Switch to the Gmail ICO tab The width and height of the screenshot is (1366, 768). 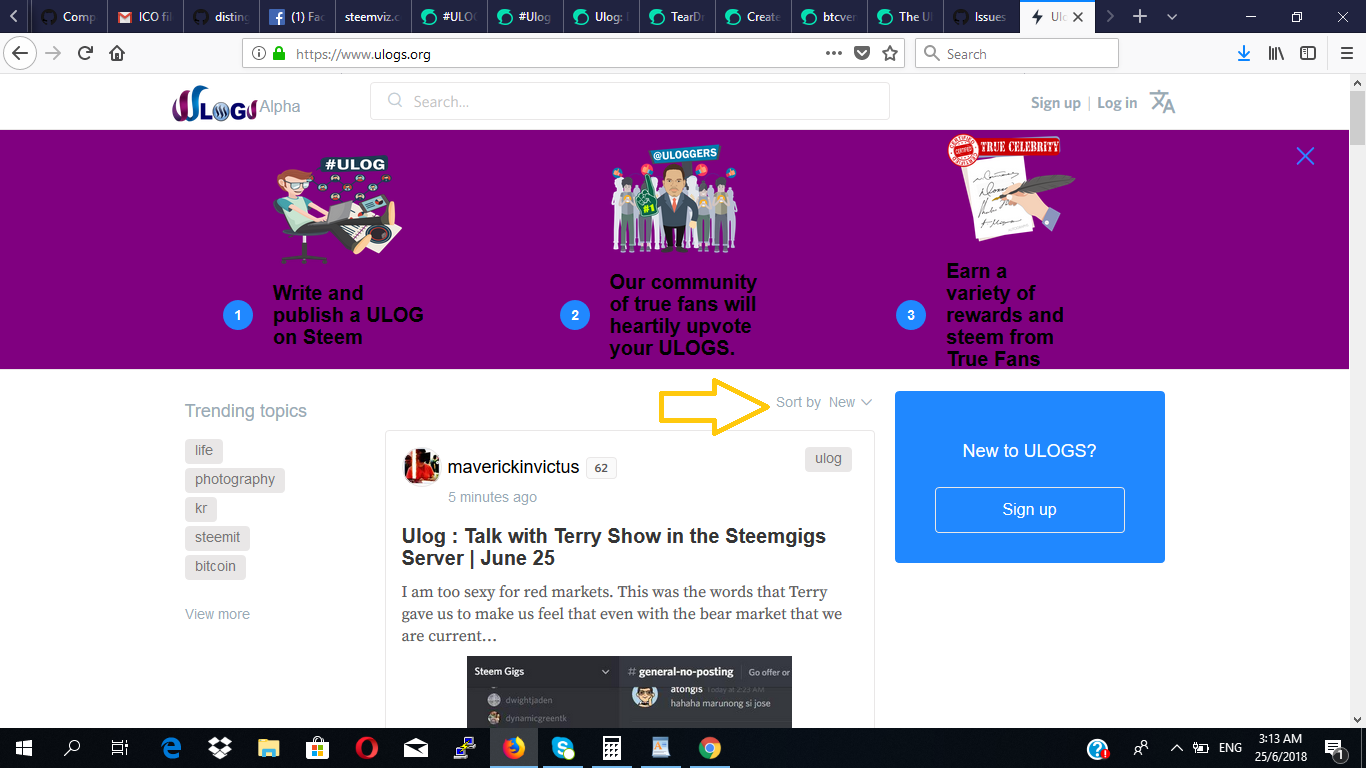tap(145, 17)
